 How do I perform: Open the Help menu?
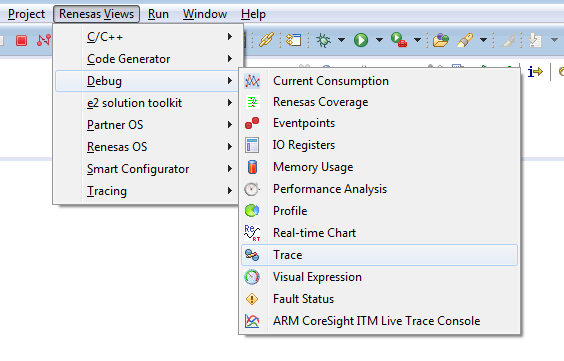click(x=253, y=14)
